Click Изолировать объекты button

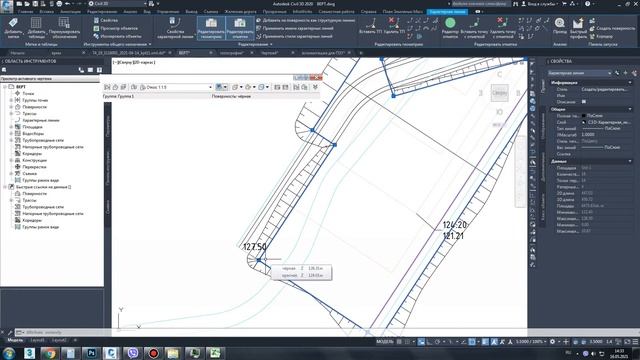117,36
